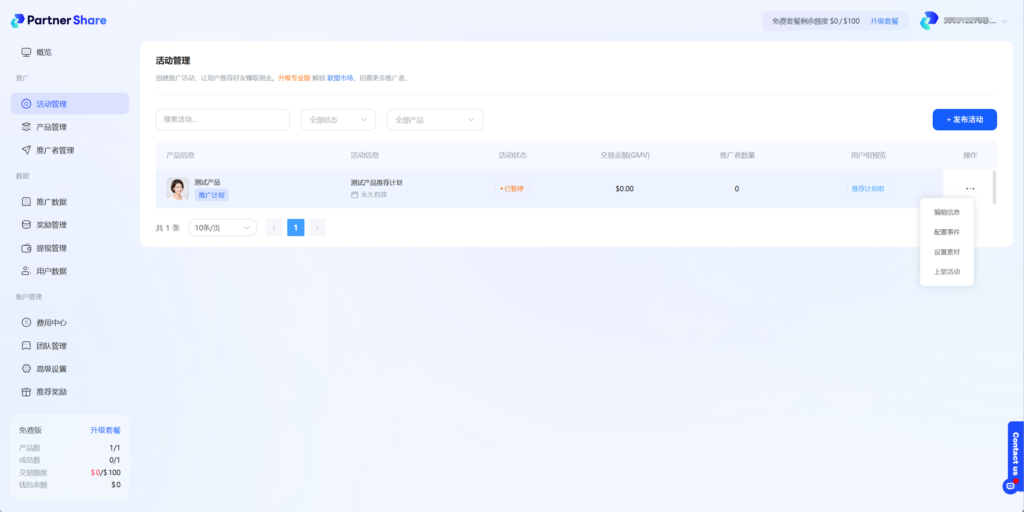
Task: Click the 测试产品 avatar thumbnail
Action: coord(178,188)
